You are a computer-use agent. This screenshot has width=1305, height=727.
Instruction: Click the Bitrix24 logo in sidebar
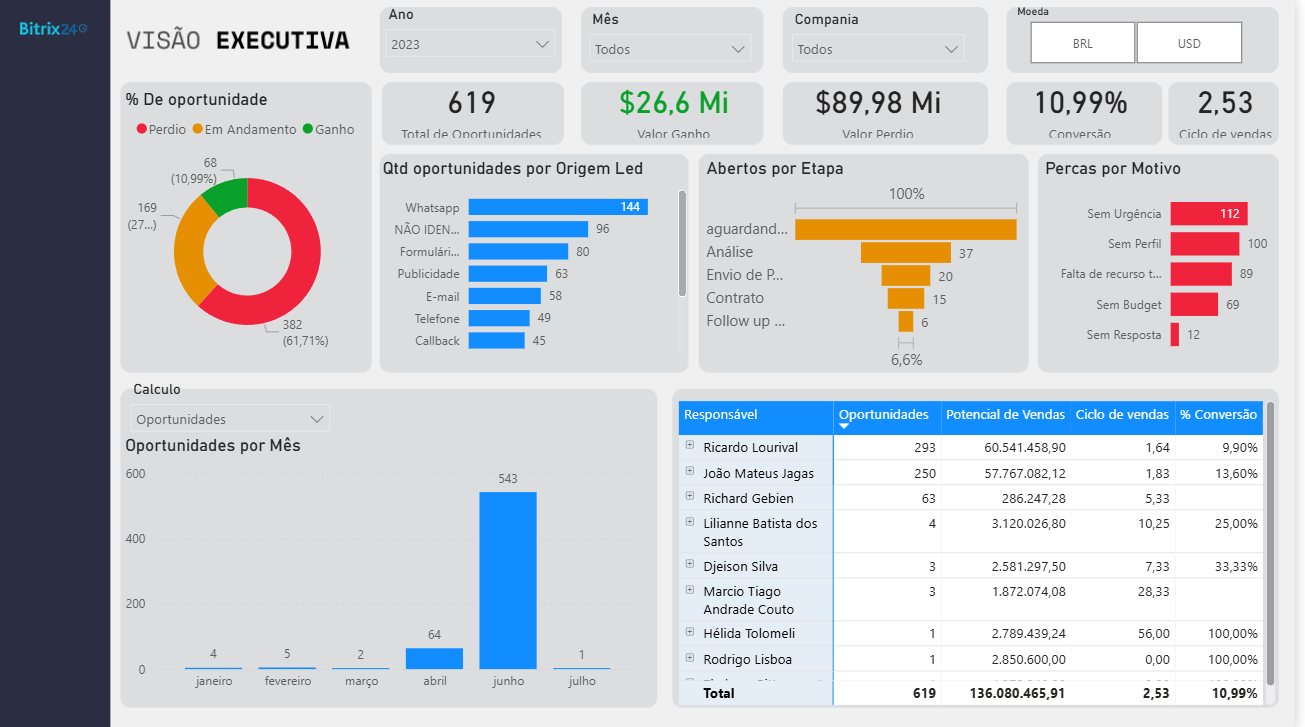pos(53,29)
